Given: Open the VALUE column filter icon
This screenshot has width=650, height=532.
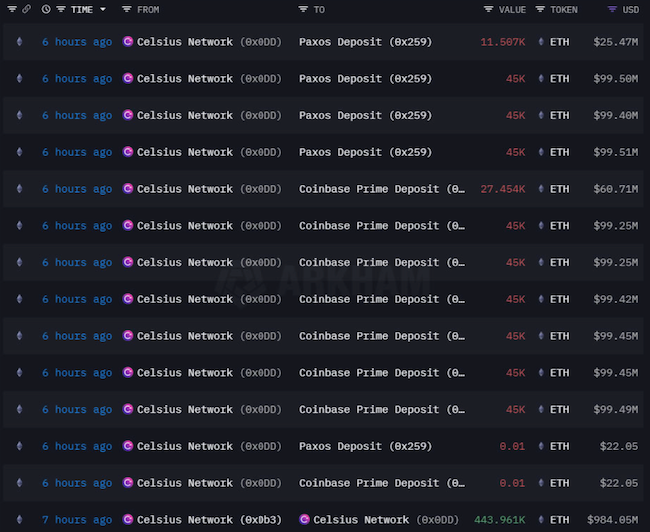Looking at the screenshot, I should point(489,9).
